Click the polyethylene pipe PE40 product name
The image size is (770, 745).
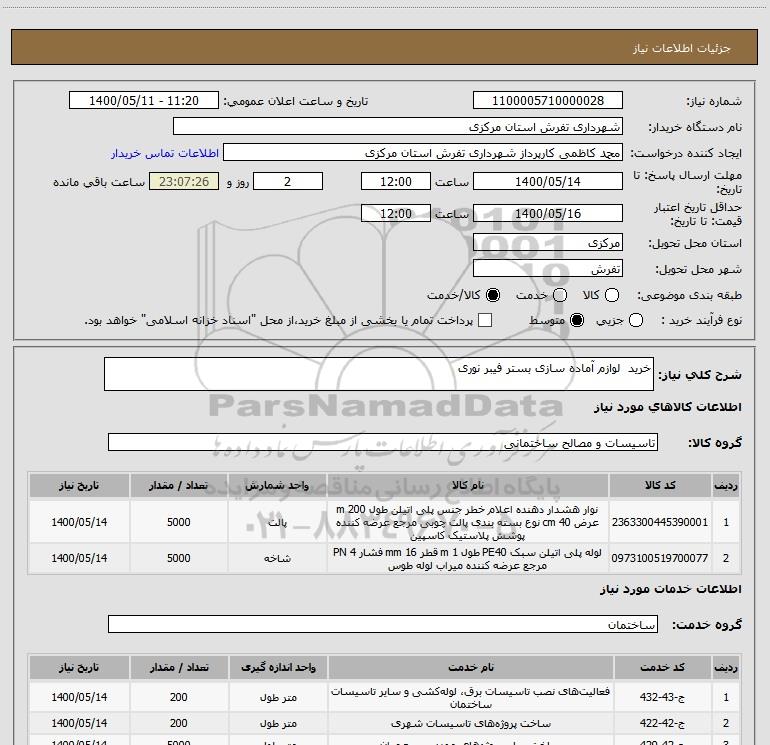(x=468, y=558)
